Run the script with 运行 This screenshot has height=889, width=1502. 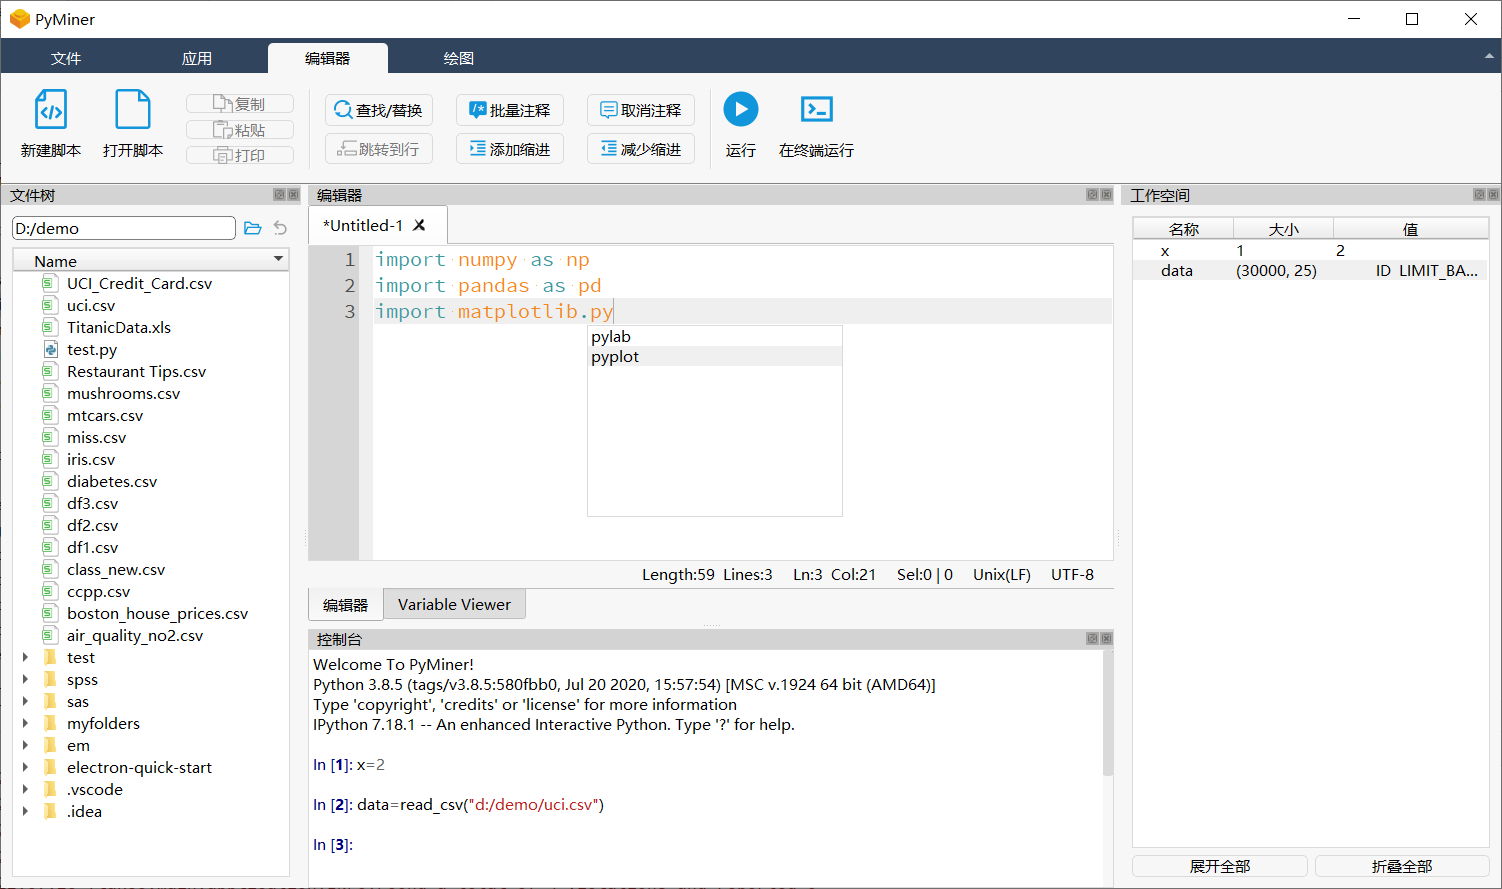click(741, 123)
